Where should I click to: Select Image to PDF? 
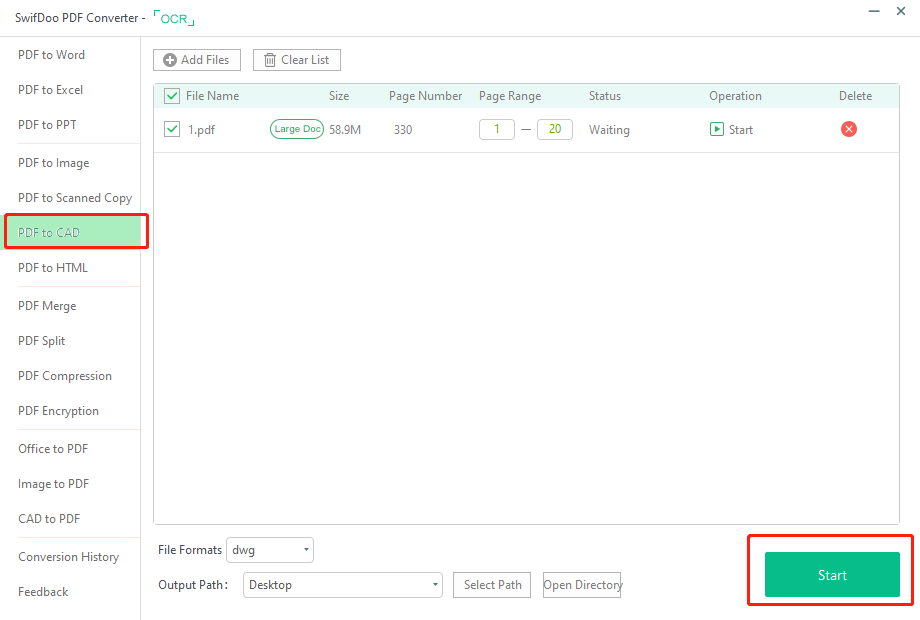(53, 484)
